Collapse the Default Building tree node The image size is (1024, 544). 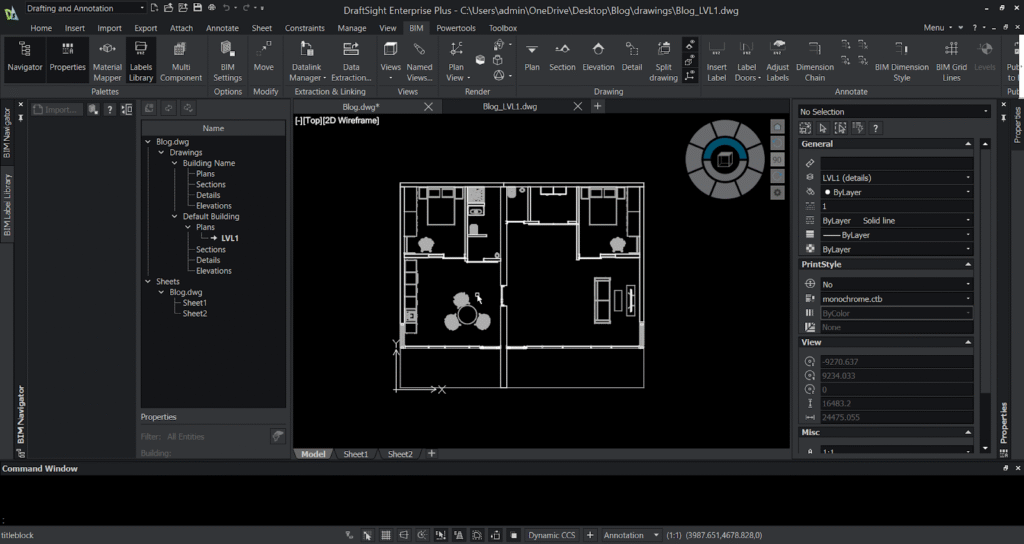point(174,216)
